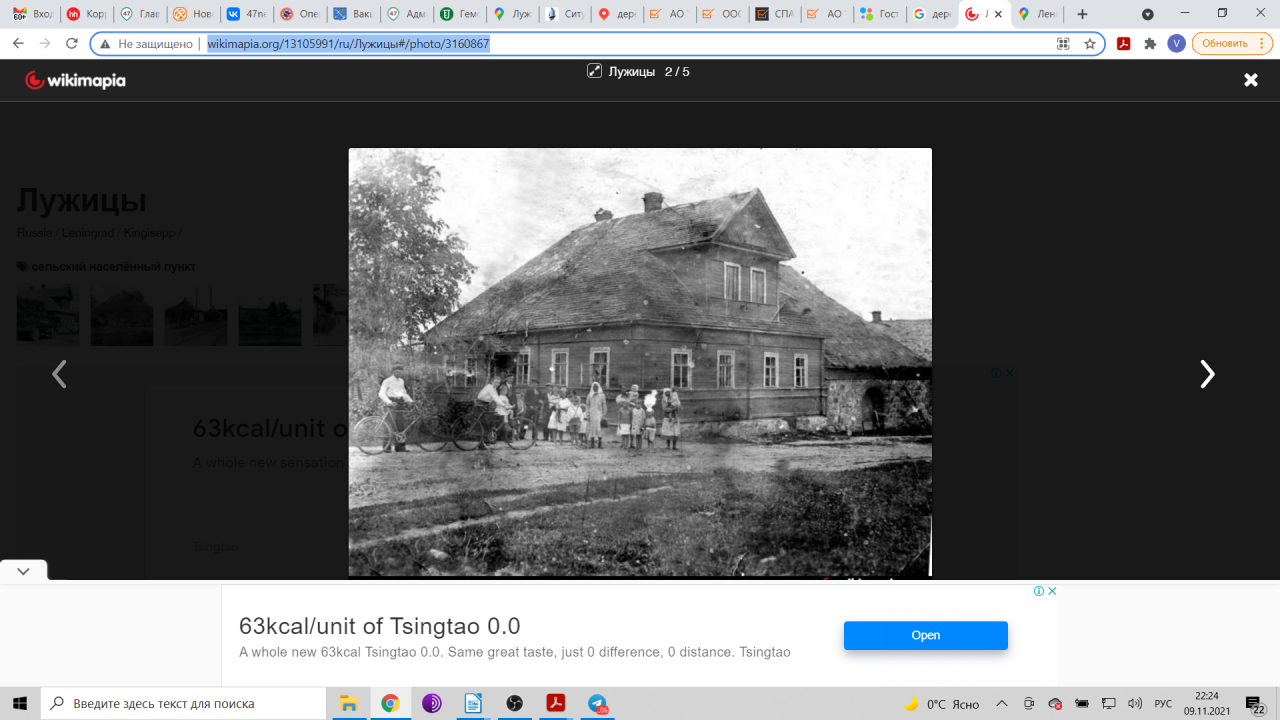Switch to the Google Maps Лен tab
Image resolution: width=1280 pixels, height=720 pixels.
coord(1037,14)
